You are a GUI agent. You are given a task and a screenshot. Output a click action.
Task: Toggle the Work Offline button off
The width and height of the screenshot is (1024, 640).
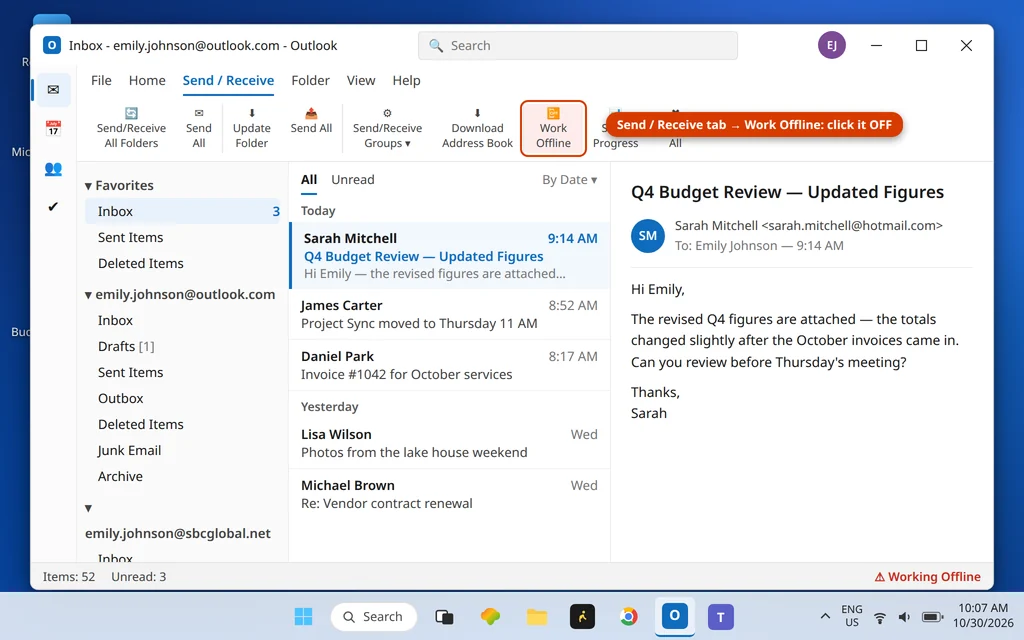tap(553, 128)
